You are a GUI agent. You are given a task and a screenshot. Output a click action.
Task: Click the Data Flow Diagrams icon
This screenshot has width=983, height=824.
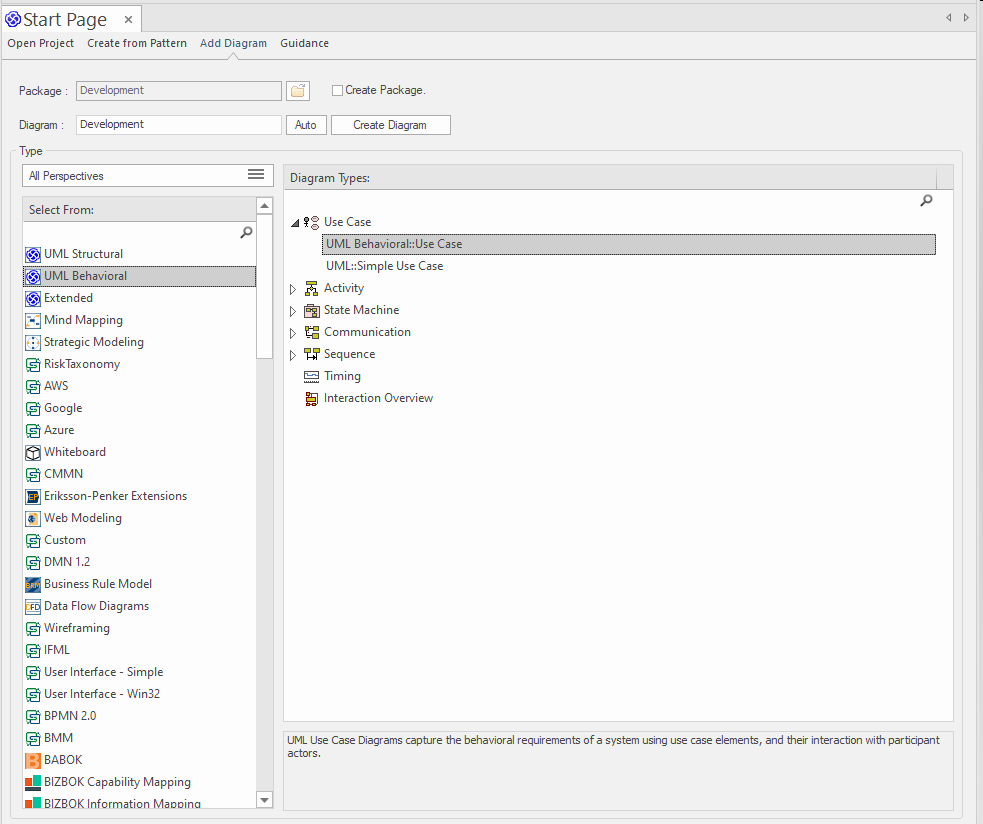pos(33,606)
